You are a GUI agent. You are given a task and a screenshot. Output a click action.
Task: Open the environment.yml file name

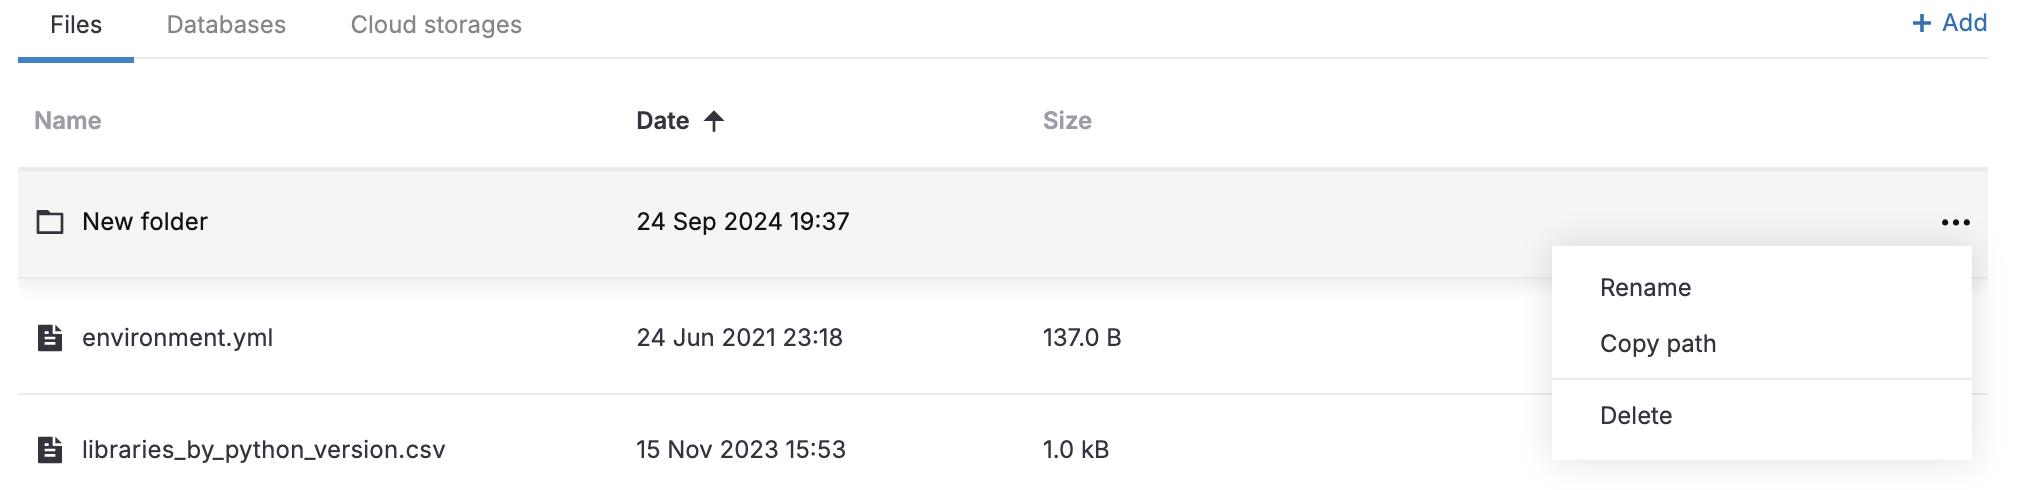[177, 338]
